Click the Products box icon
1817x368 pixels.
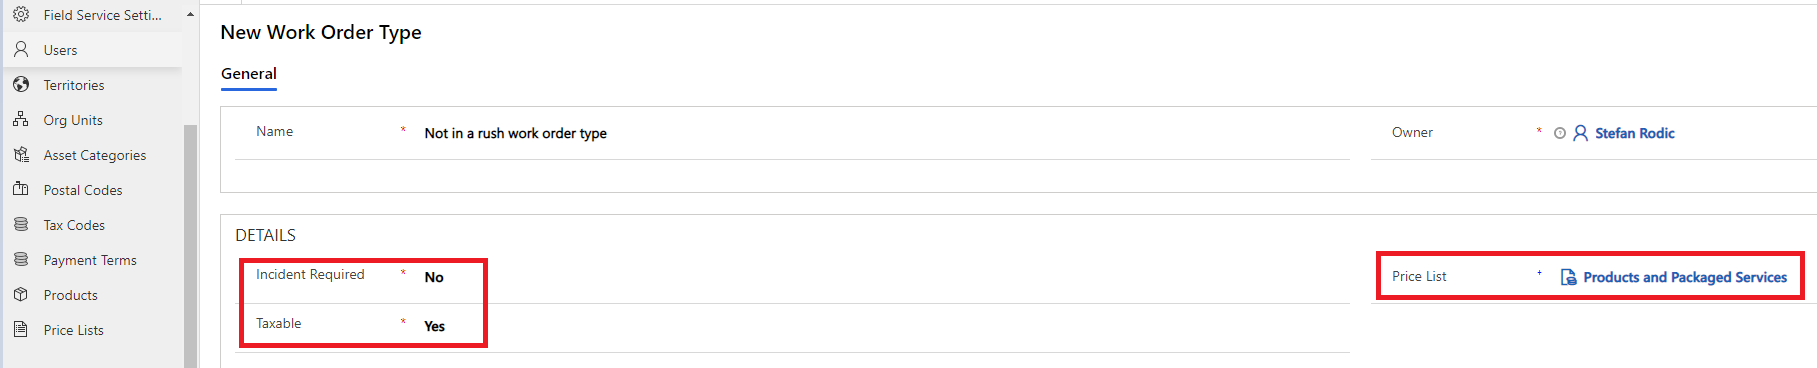(20, 294)
